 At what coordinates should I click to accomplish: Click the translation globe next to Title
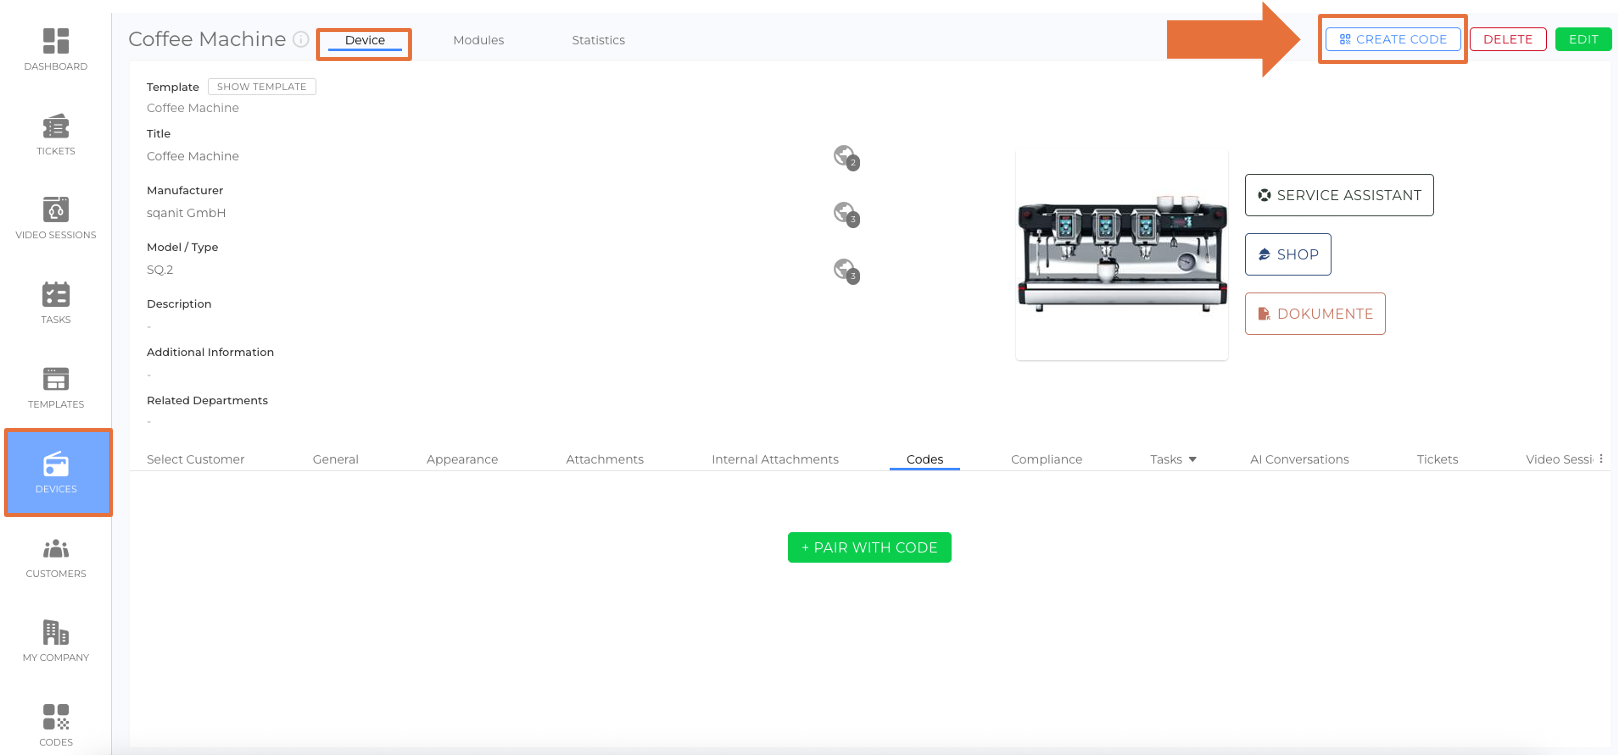(x=846, y=157)
